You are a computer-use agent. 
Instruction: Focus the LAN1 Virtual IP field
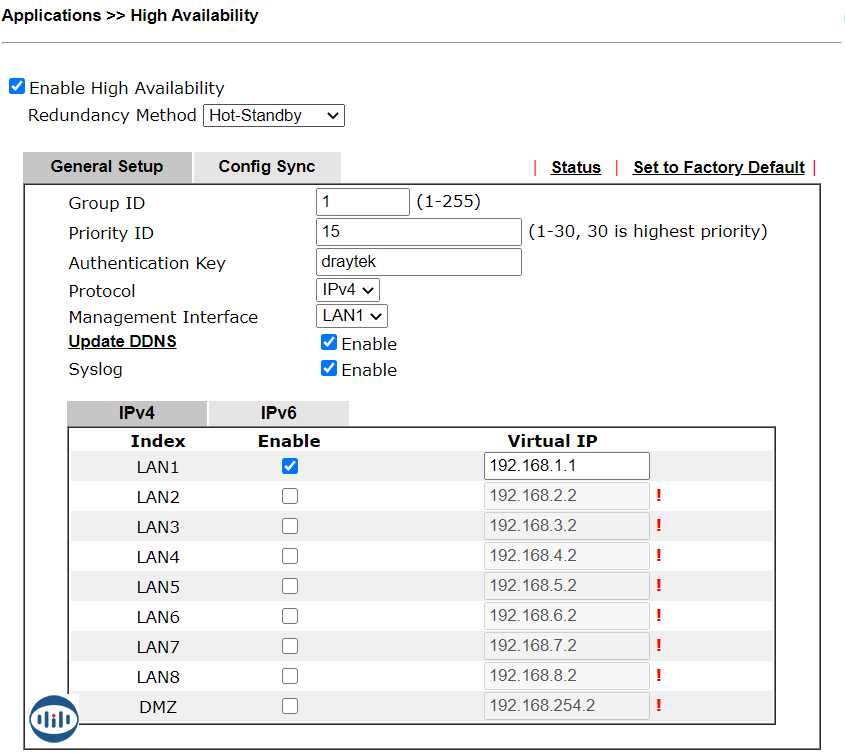coord(566,466)
